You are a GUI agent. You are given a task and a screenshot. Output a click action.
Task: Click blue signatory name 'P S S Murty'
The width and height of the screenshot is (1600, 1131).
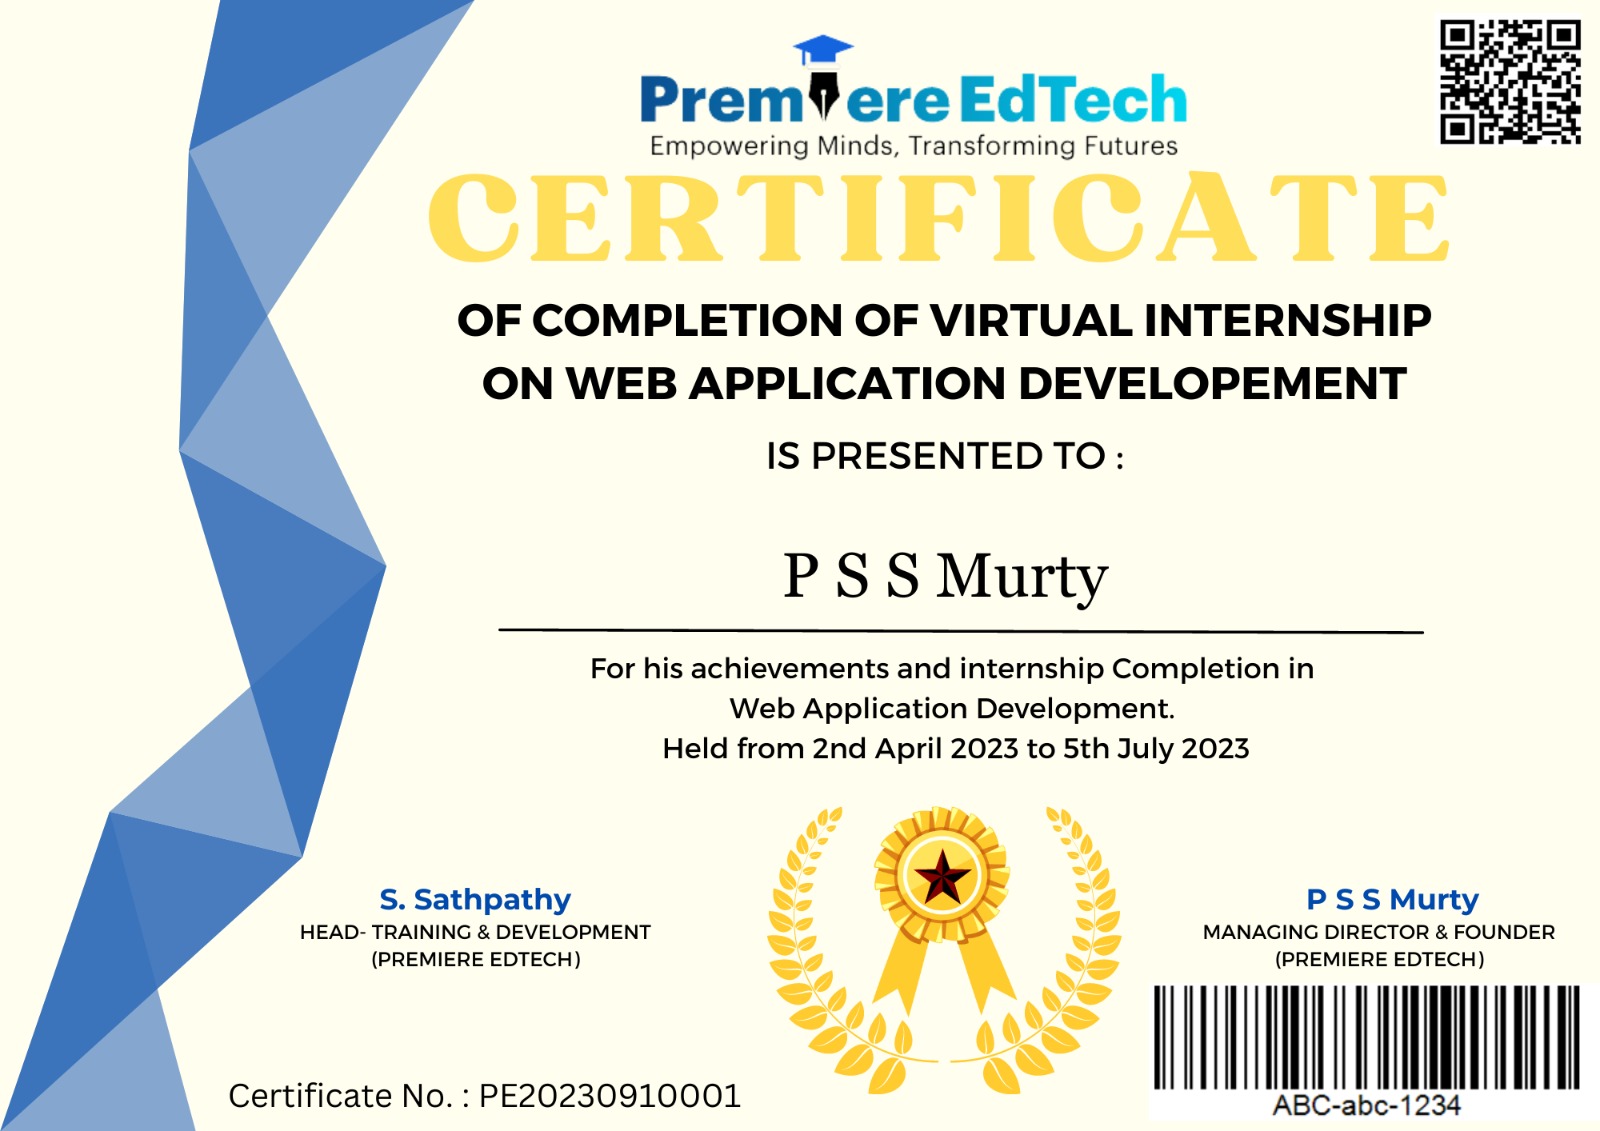tap(1393, 900)
